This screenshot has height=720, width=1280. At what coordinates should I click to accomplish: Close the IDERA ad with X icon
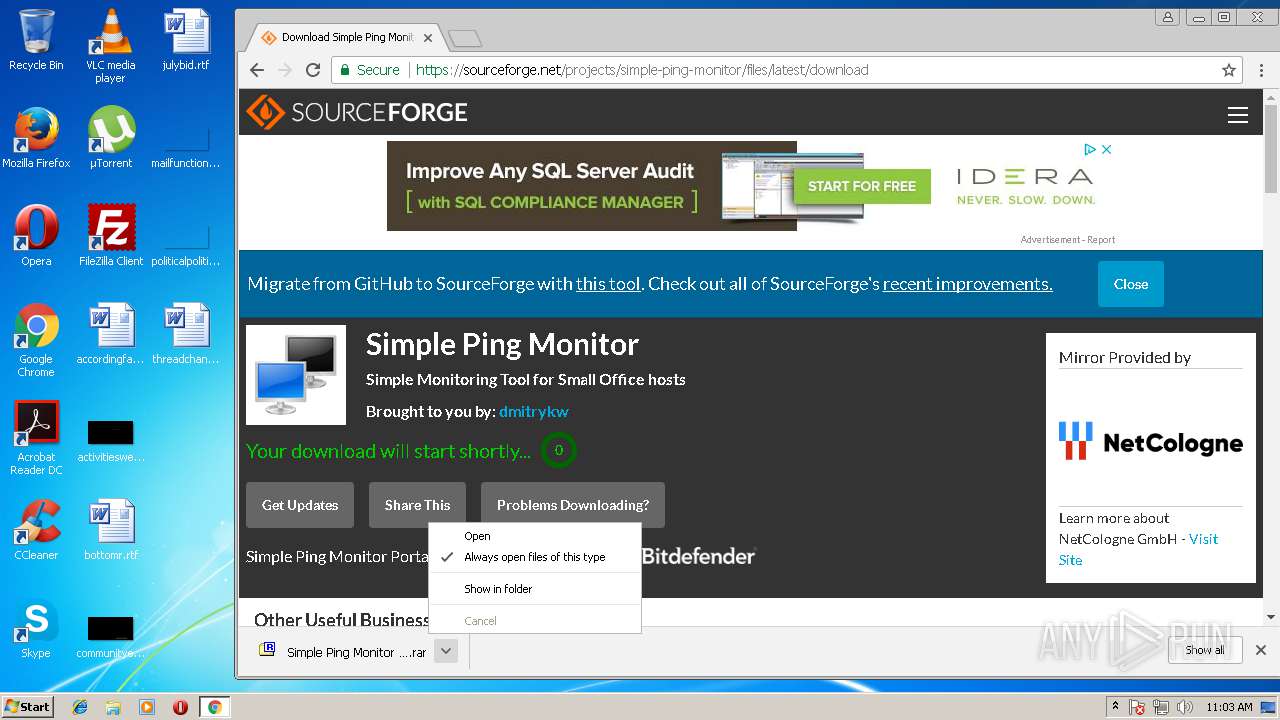pos(1106,149)
